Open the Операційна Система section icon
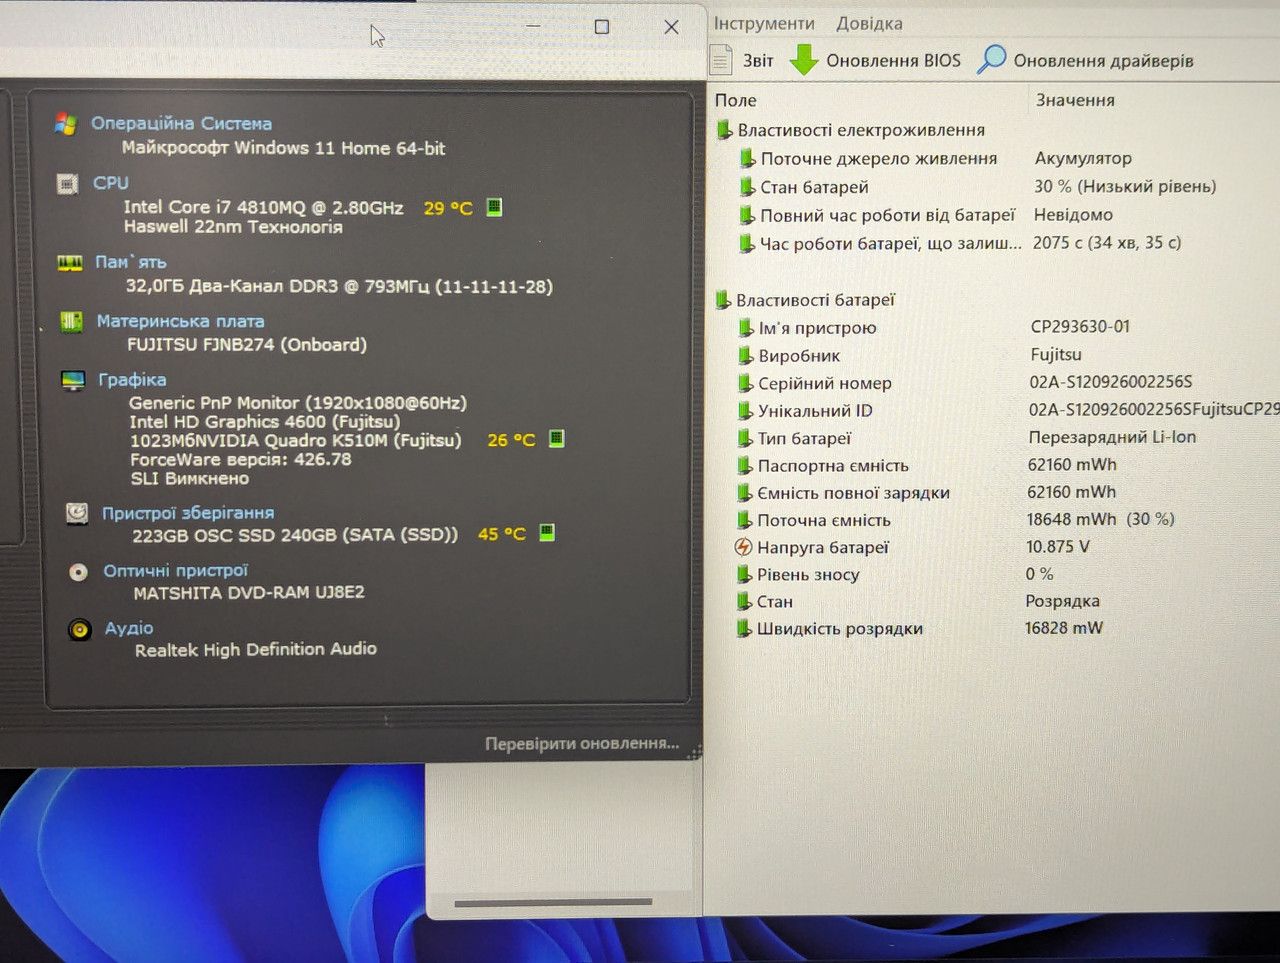1280x963 pixels. pos(66,124)
